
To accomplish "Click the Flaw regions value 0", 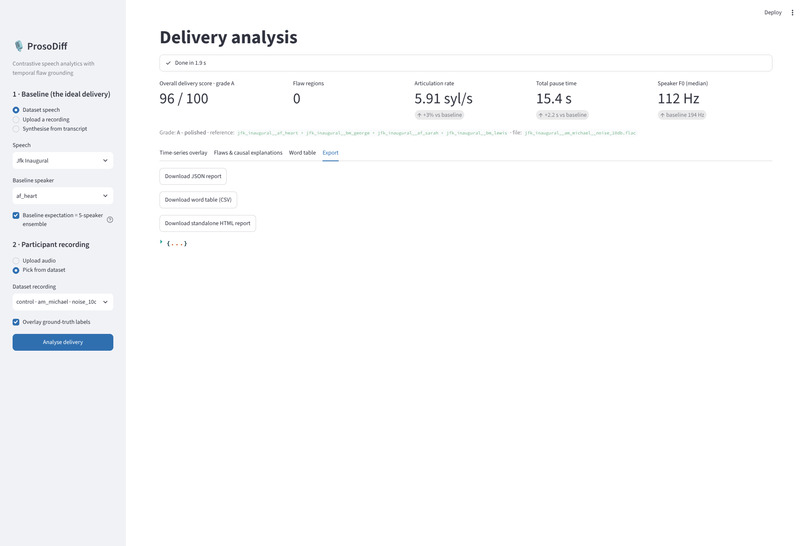I will [297, 99].
